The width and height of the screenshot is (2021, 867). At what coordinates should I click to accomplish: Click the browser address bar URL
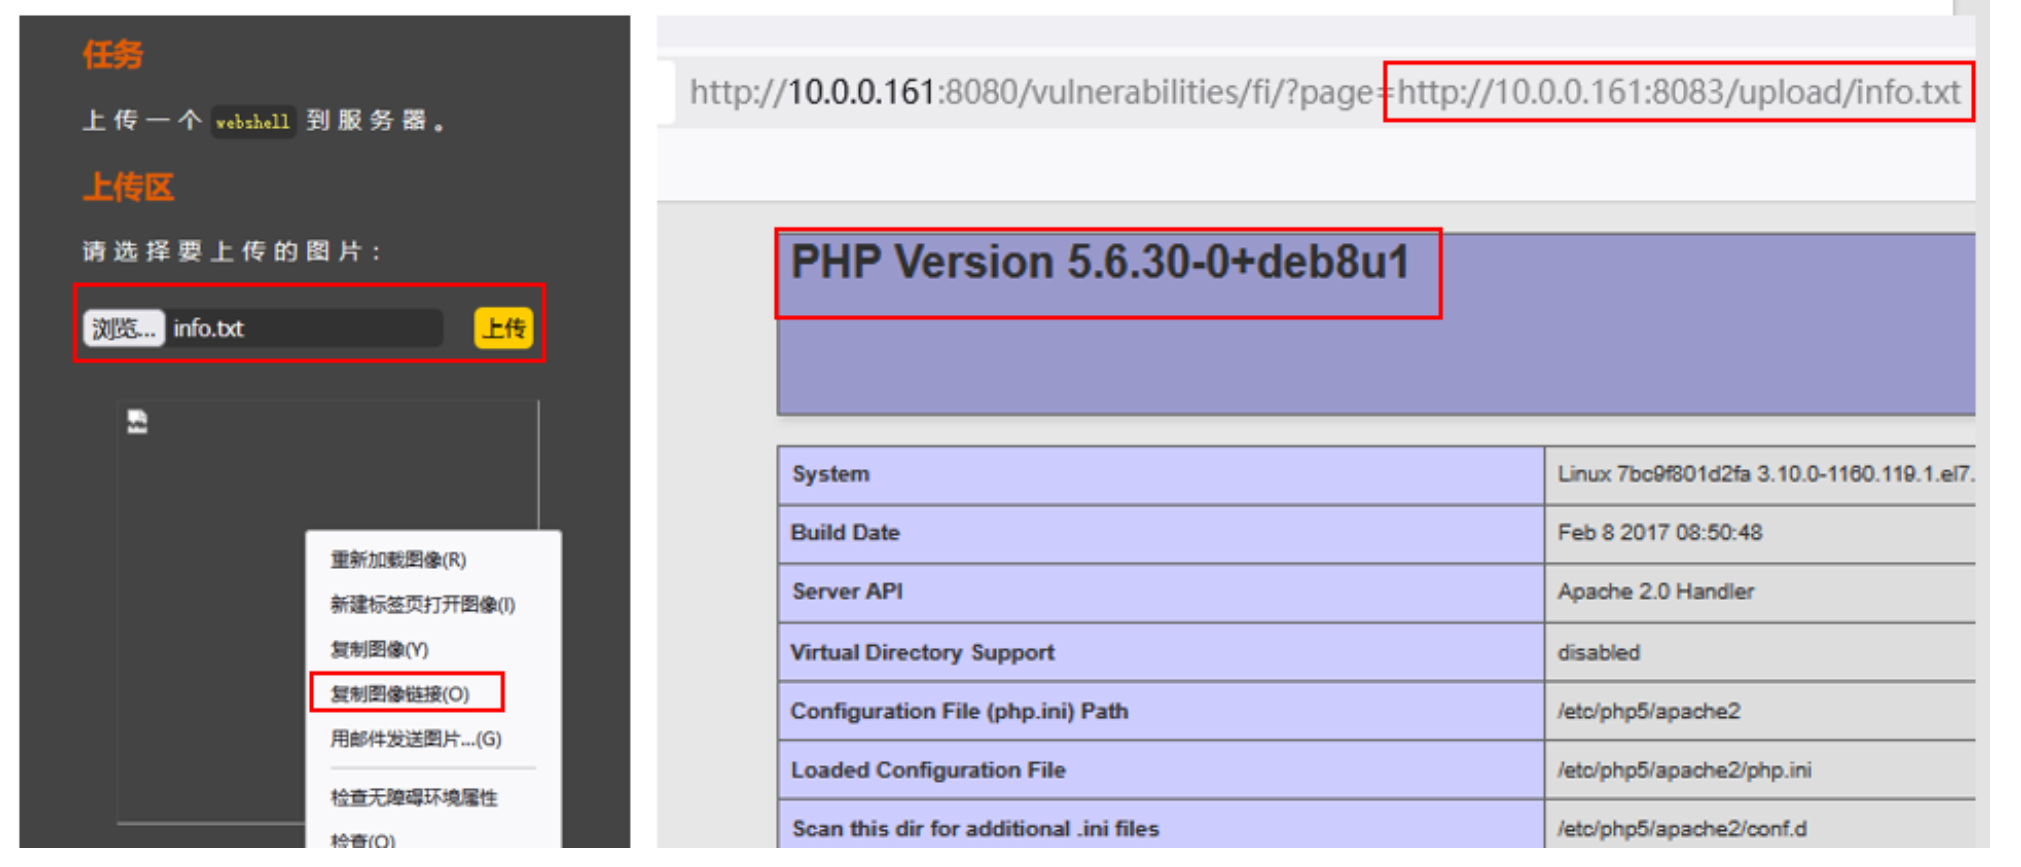pos(1325,92)
